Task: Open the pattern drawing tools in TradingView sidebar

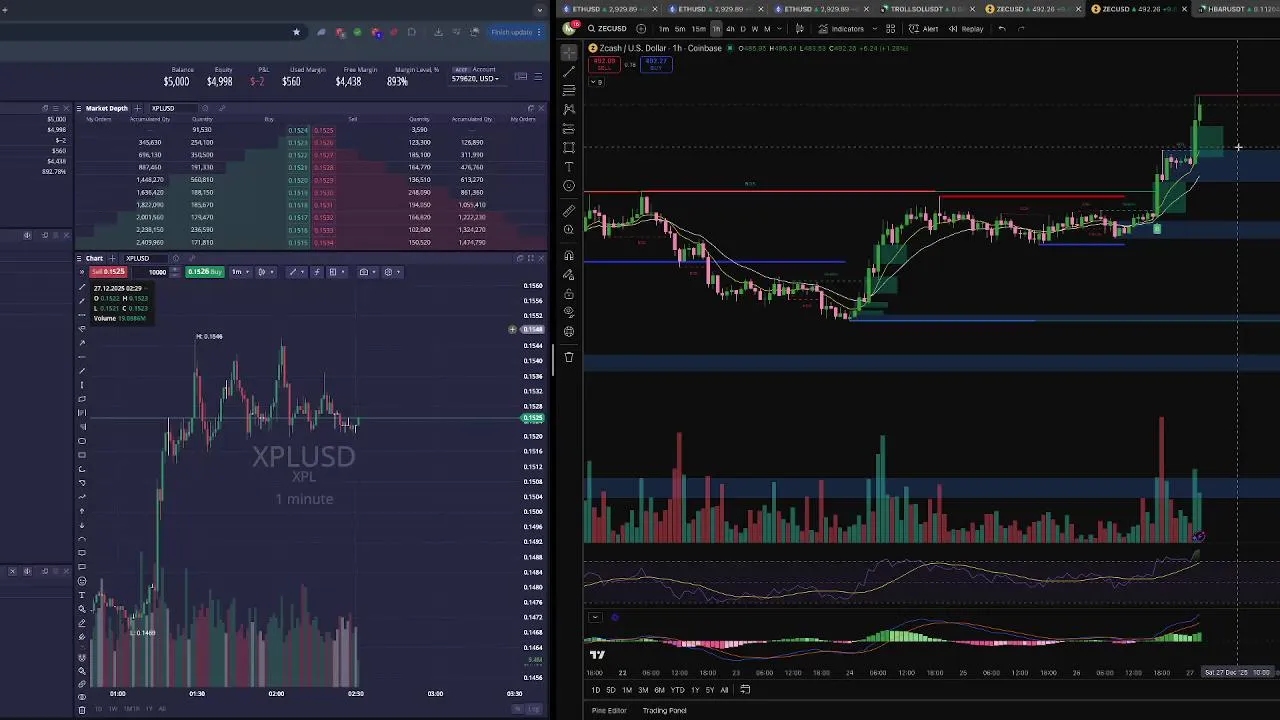Action: [569, 109]
